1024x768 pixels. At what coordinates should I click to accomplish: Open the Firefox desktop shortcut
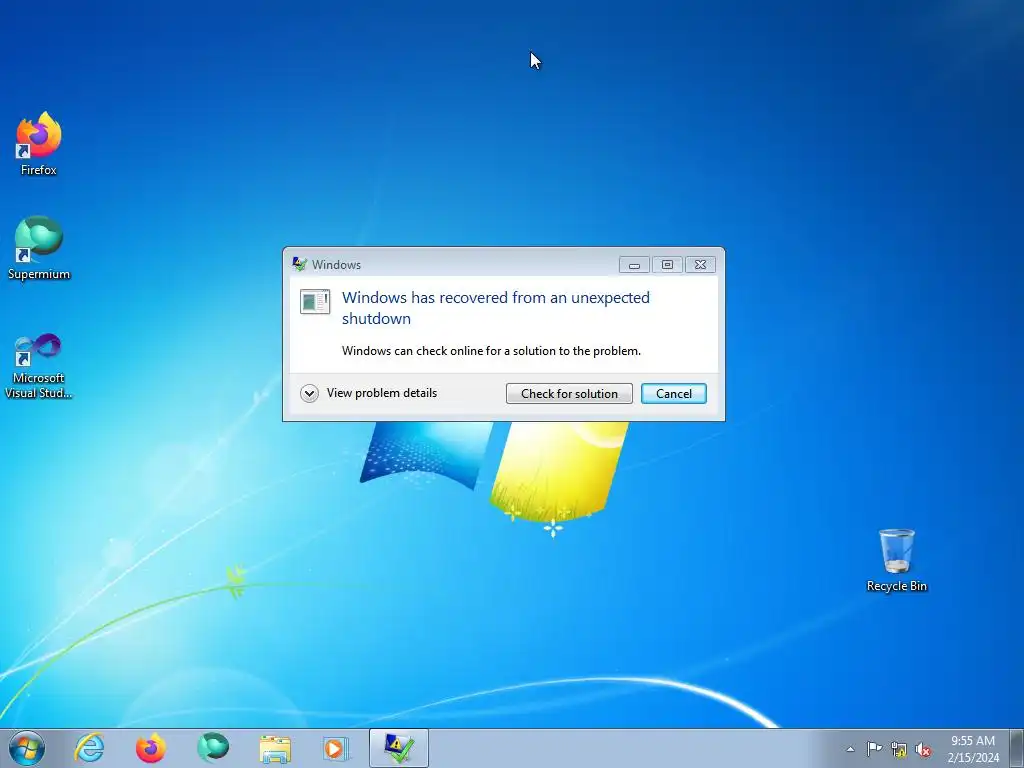39,144
